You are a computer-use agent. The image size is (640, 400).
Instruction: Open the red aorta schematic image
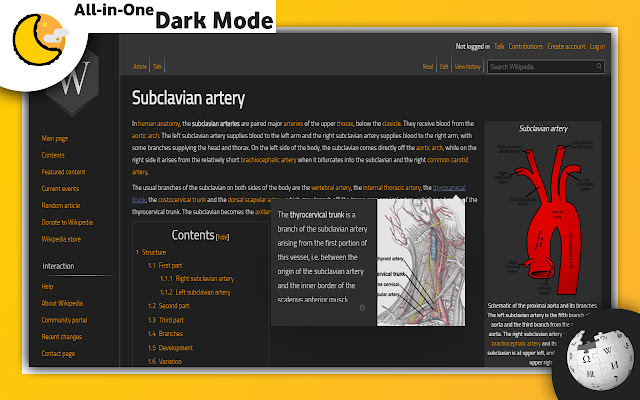point(543,217)
